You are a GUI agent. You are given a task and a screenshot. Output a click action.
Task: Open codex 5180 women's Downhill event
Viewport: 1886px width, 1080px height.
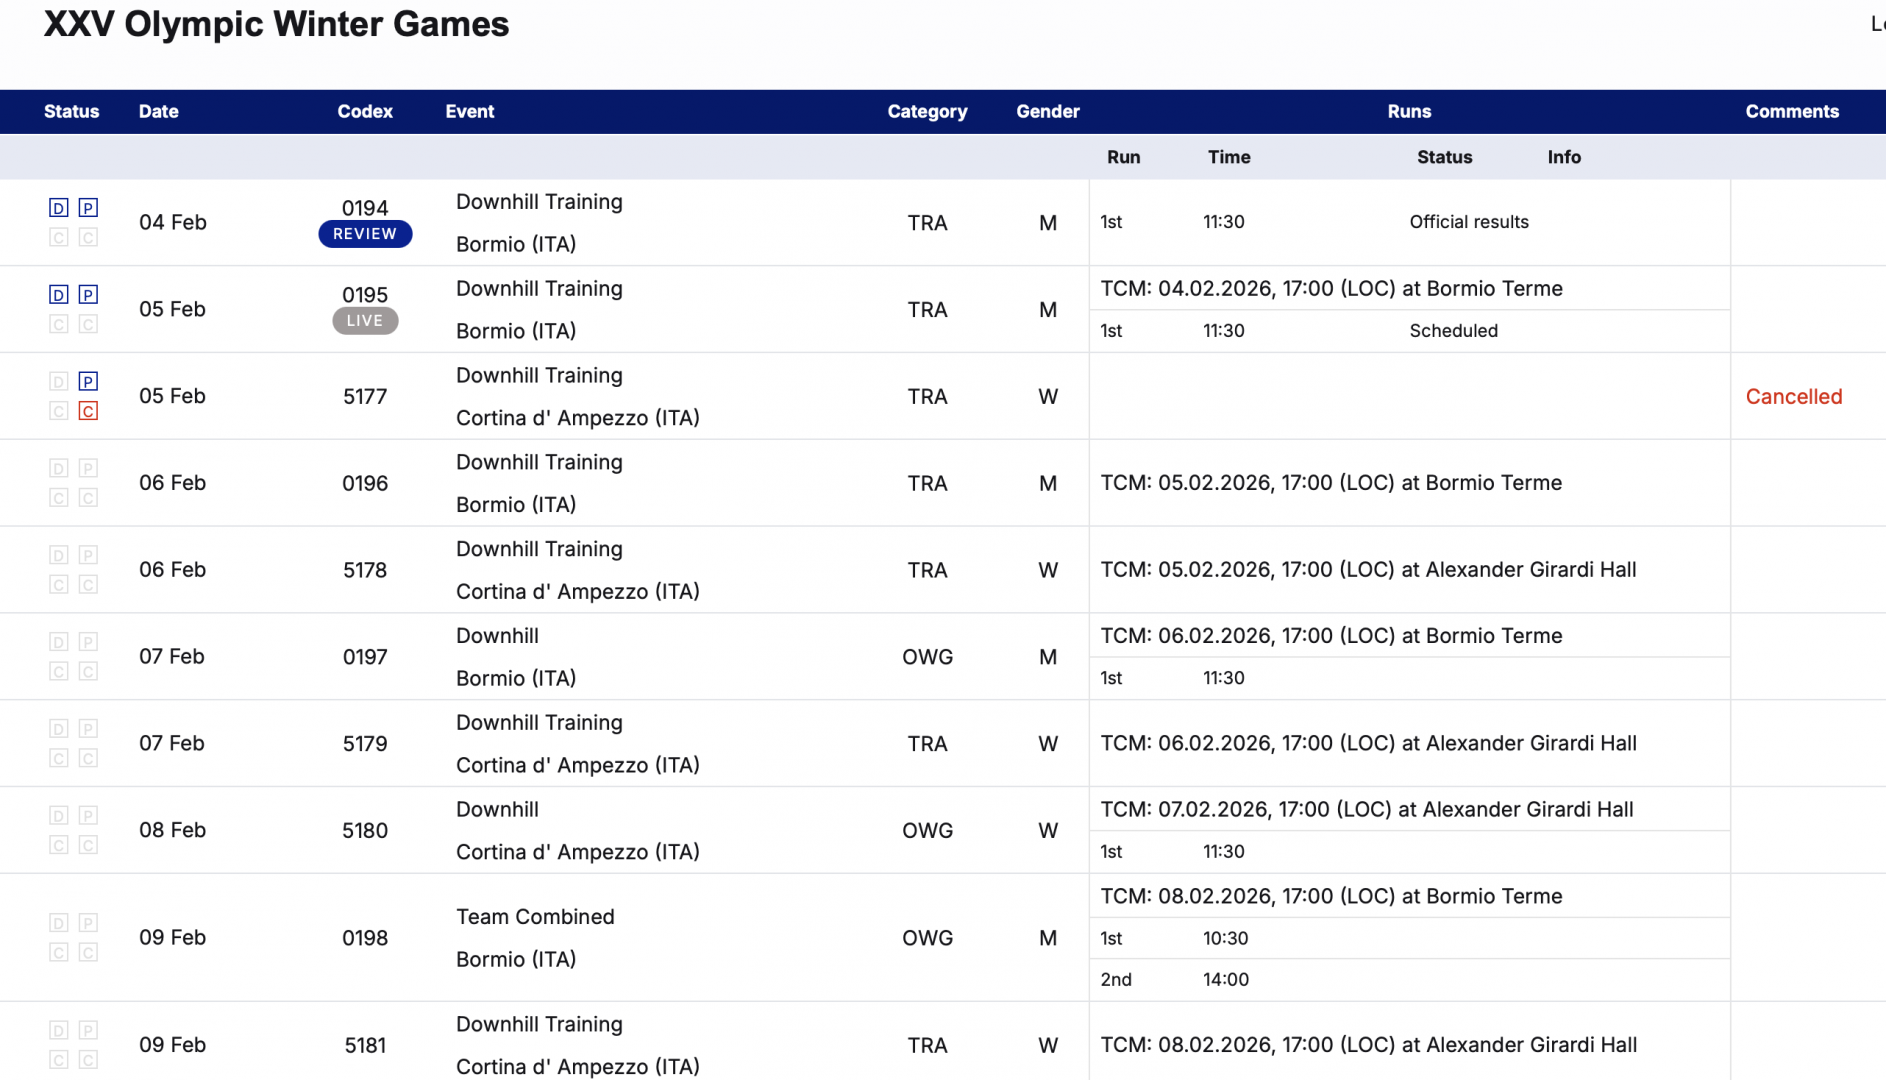[x=497, y=810]
